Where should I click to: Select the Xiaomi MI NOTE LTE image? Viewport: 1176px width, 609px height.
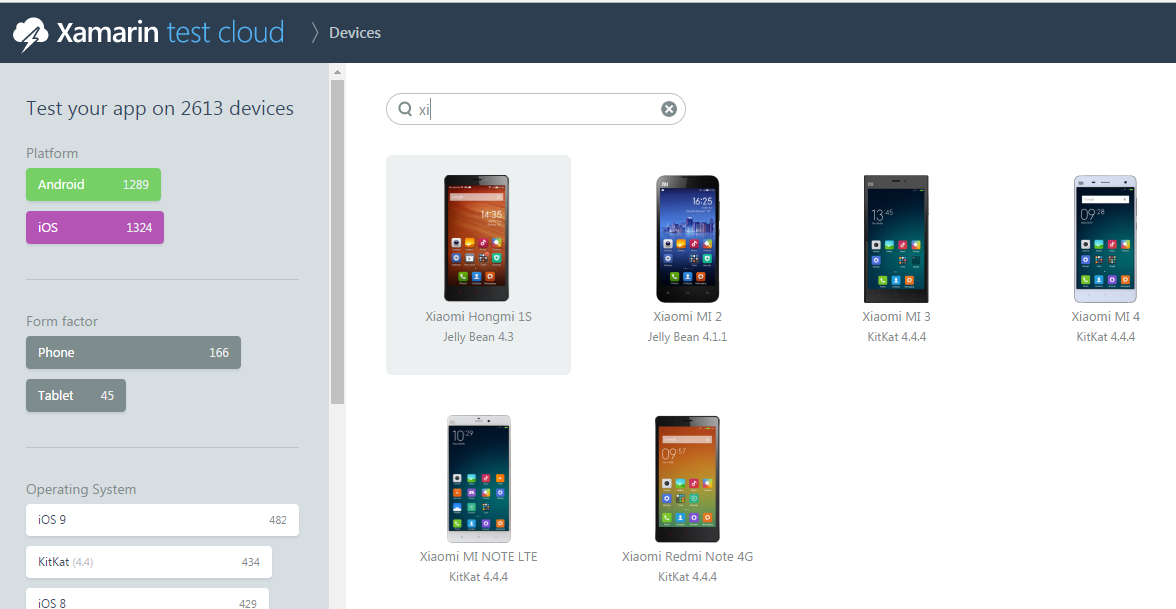pos(478,478)
